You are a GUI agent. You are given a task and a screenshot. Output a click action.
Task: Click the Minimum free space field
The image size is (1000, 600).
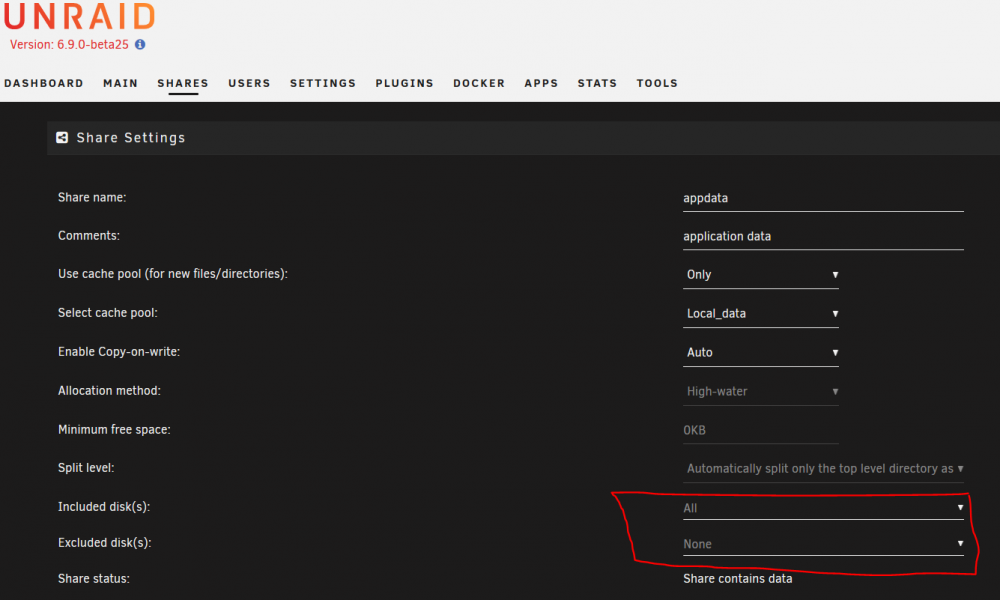tap(760, 430)
